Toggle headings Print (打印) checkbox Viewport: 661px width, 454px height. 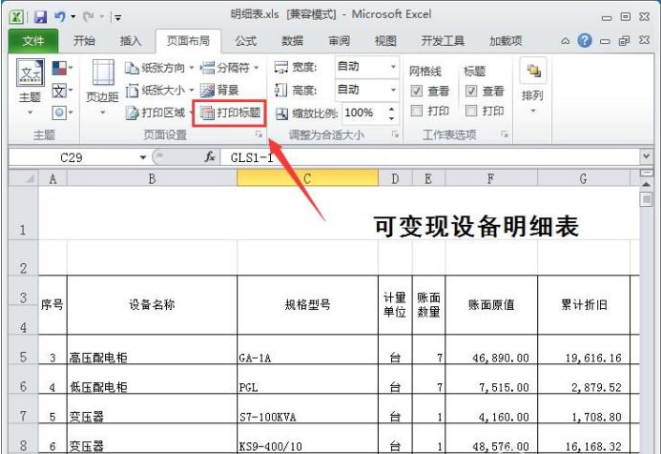click(471, 111)
